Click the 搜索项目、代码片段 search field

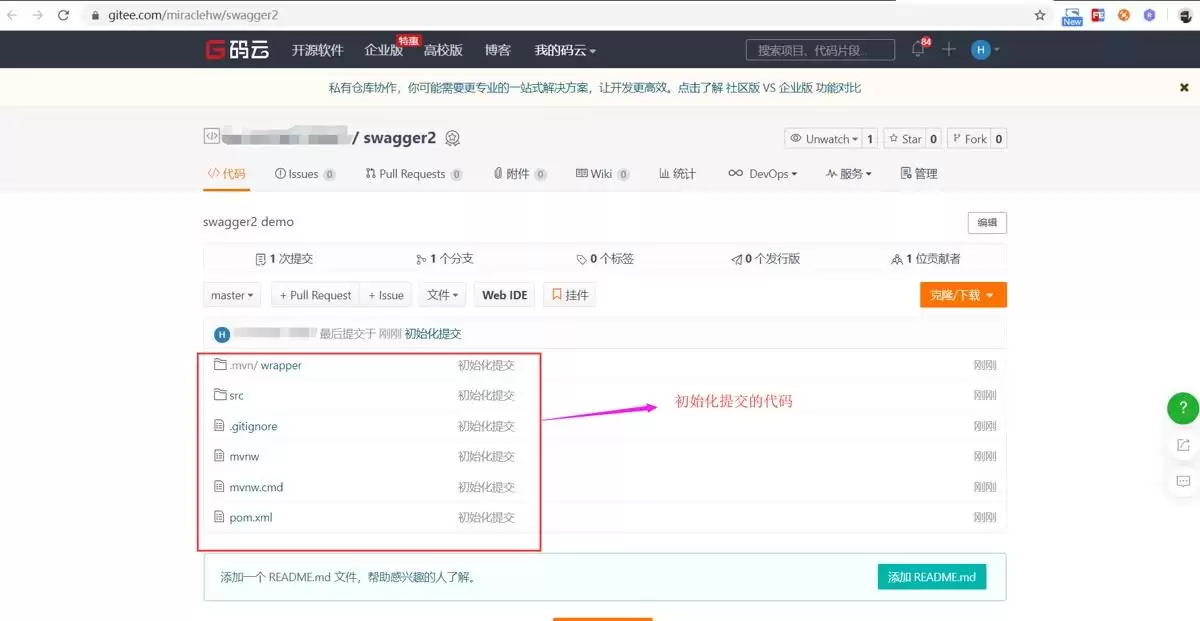pyautogui.click(x=820, y=48)
